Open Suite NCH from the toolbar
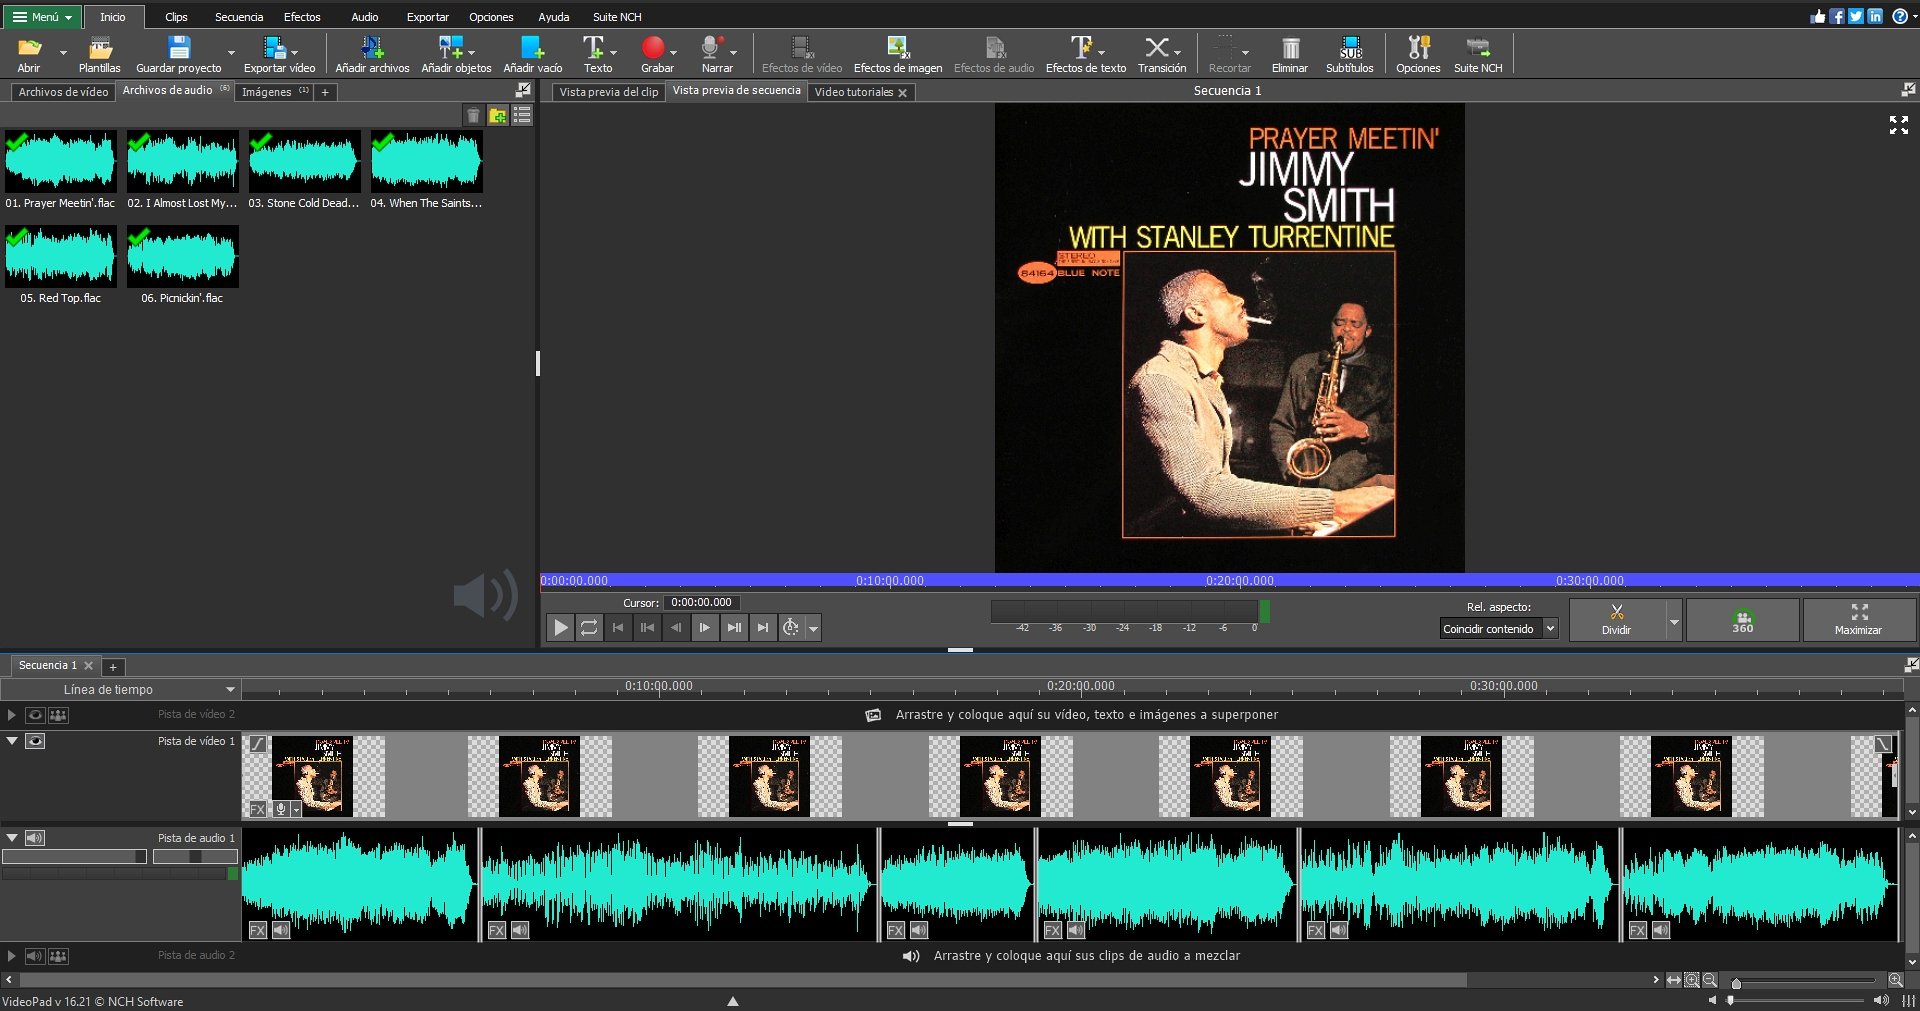This screenshot has width=1920, height=1011. point(1478,54)
